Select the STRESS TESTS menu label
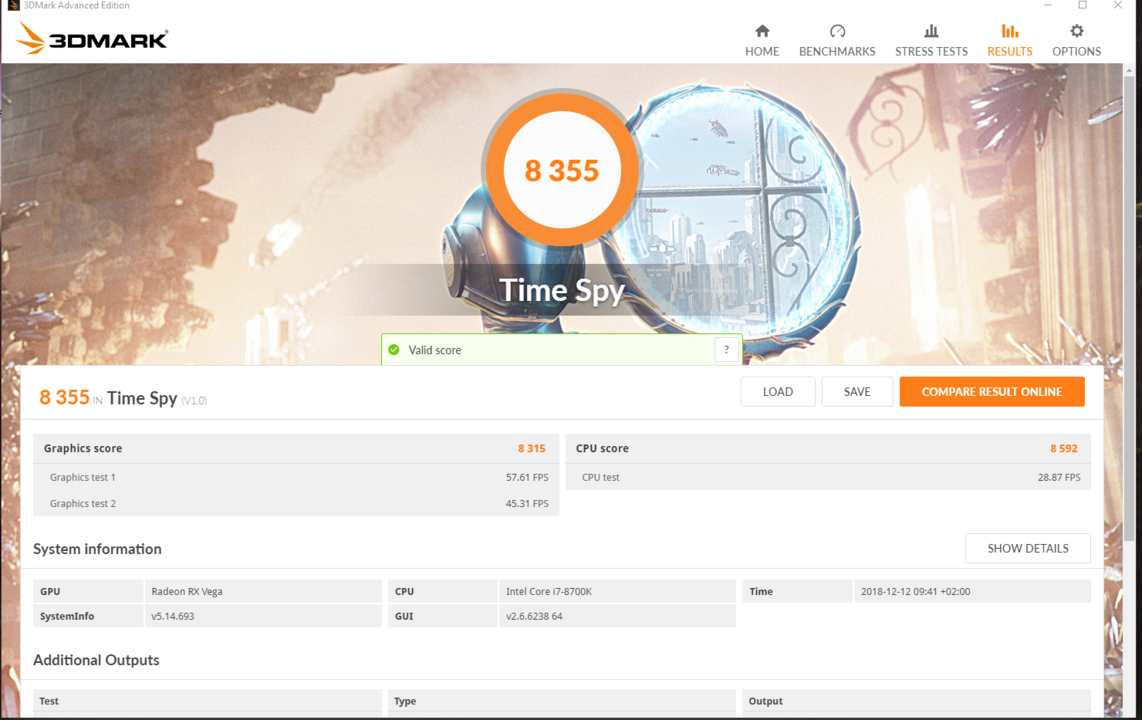The image size is (1142, 720). (x=931, y=52)
